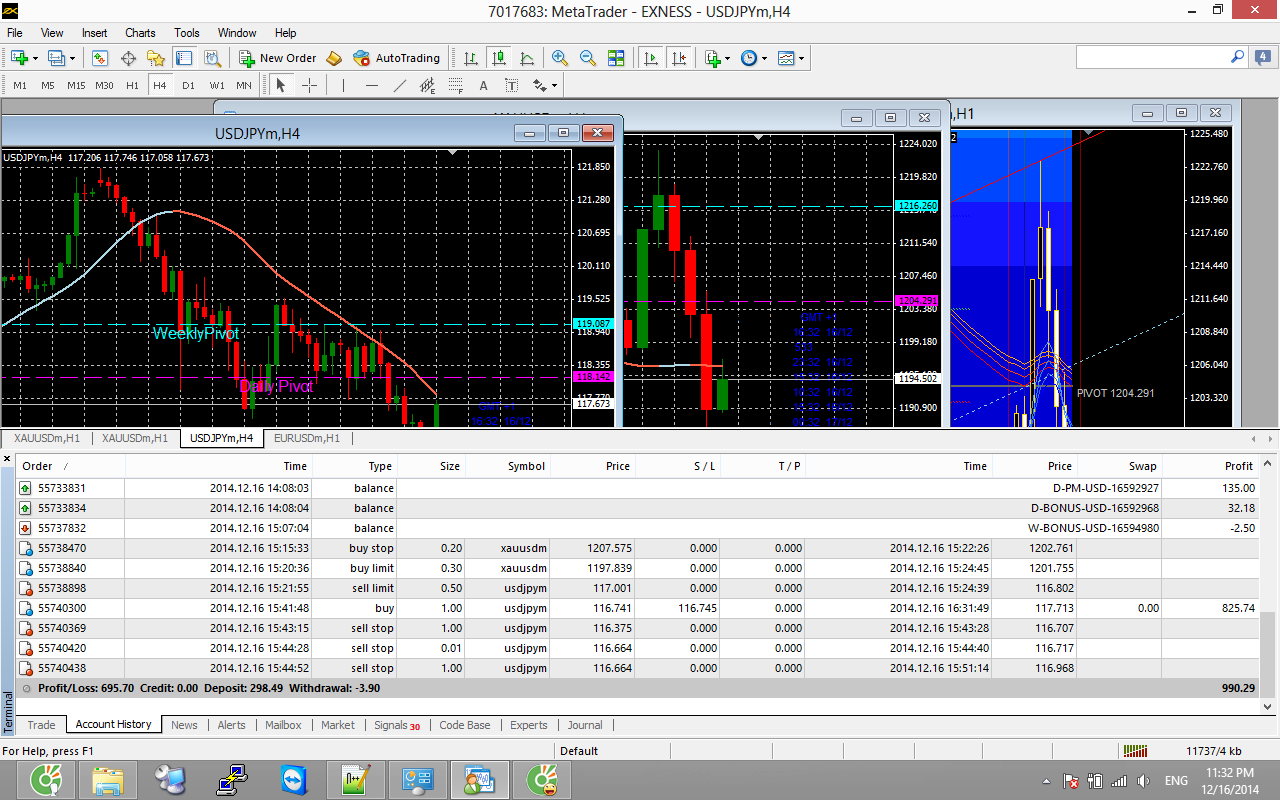
Task: Switch chart to line chart style
Action: click(527, 58)
